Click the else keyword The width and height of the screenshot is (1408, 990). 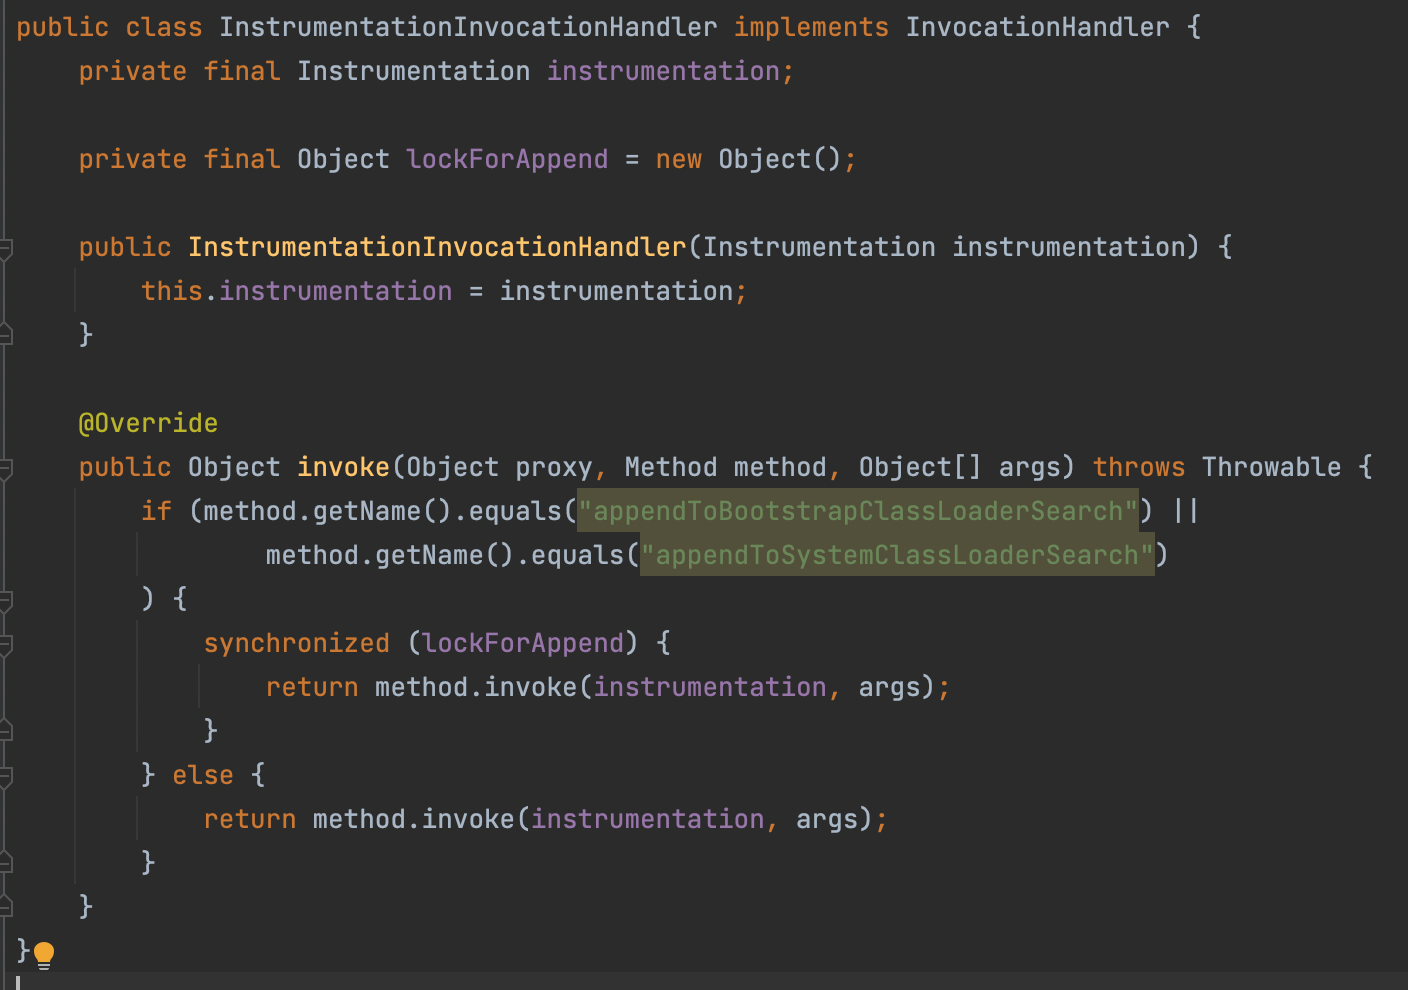point(203,775)
